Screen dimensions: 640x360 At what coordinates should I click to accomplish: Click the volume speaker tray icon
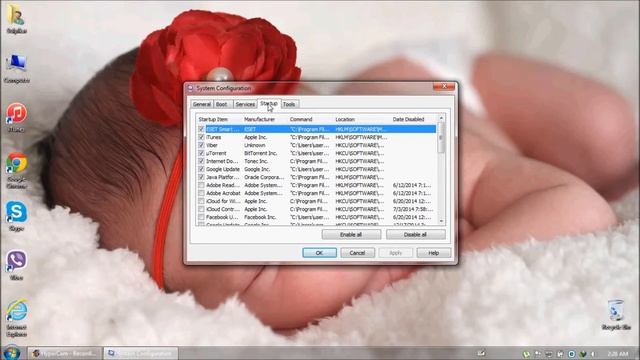(x=594, y=354)
